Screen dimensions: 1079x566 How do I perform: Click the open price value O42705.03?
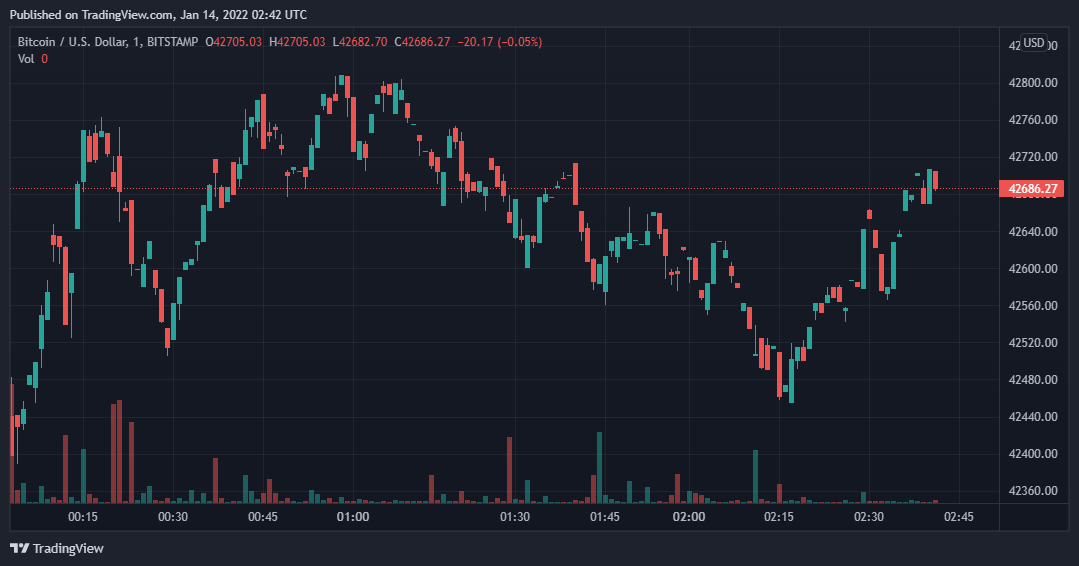[238, 41]
